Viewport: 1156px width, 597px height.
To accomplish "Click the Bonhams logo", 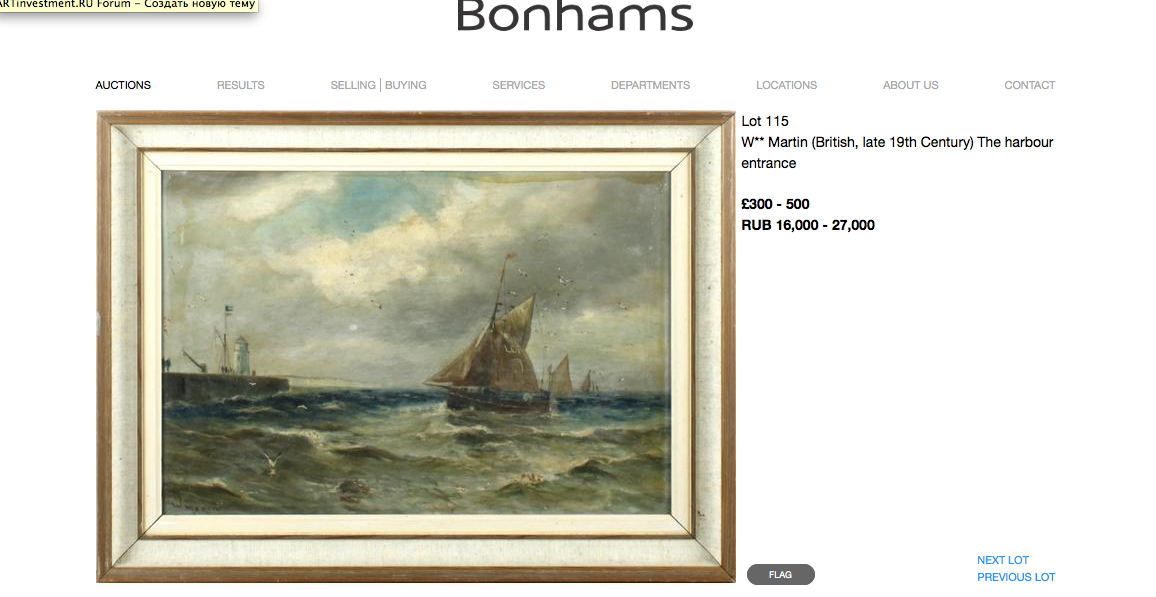I will [575, 16].
